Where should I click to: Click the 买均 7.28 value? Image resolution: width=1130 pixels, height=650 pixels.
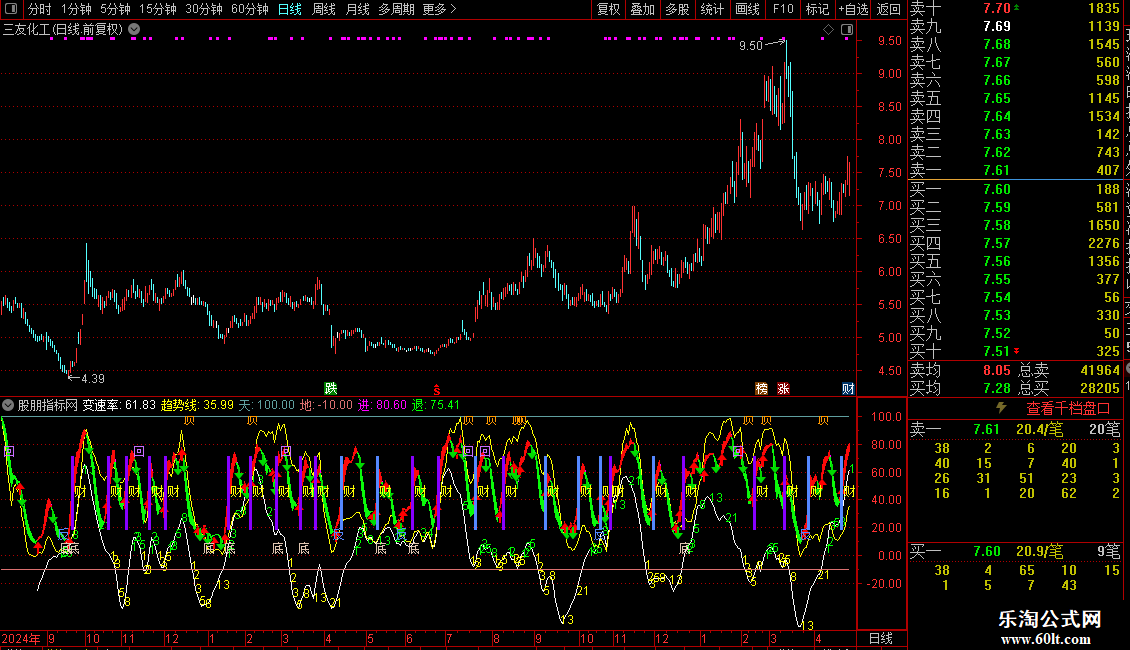pos(997,388)
